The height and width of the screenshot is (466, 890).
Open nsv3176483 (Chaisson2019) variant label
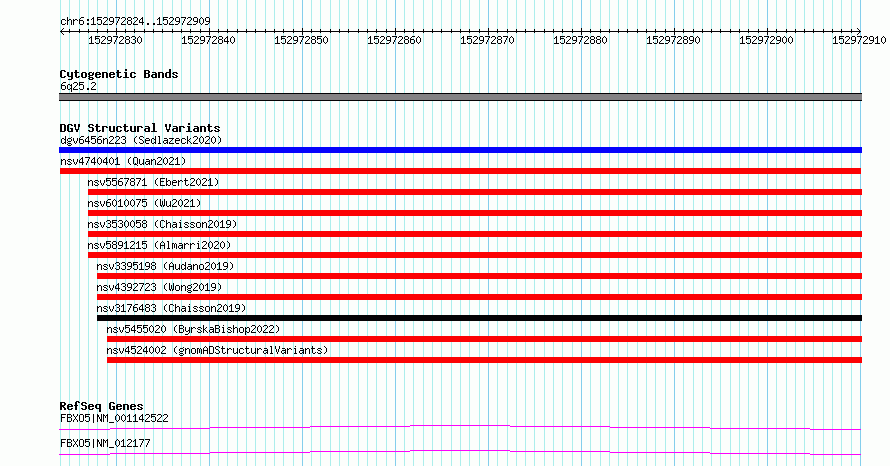coord(171,308)
